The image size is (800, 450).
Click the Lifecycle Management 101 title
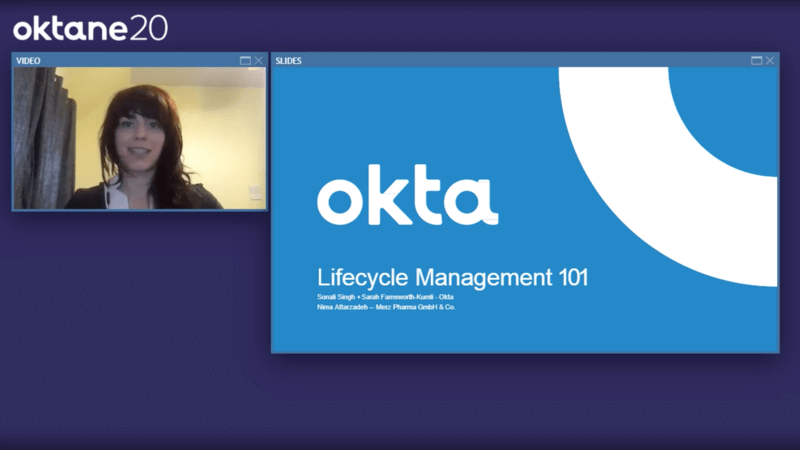point(452,277)
